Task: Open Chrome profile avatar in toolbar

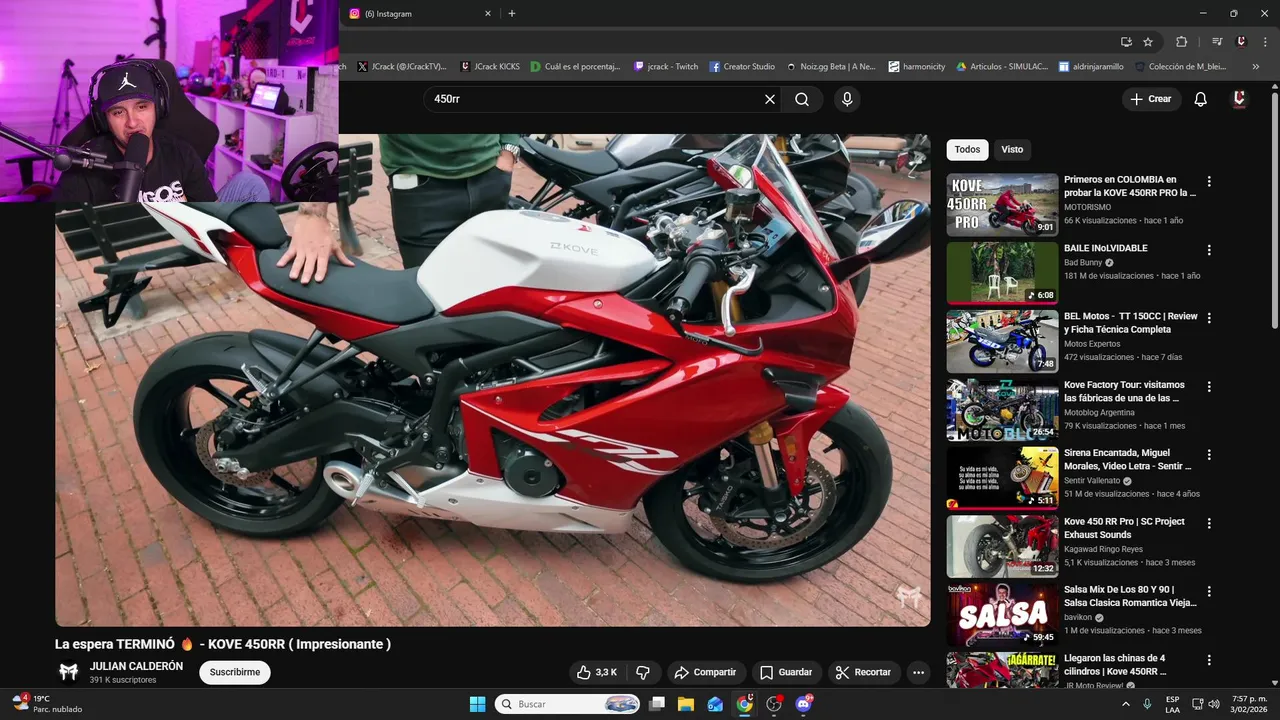Action: coord(1241,42)
